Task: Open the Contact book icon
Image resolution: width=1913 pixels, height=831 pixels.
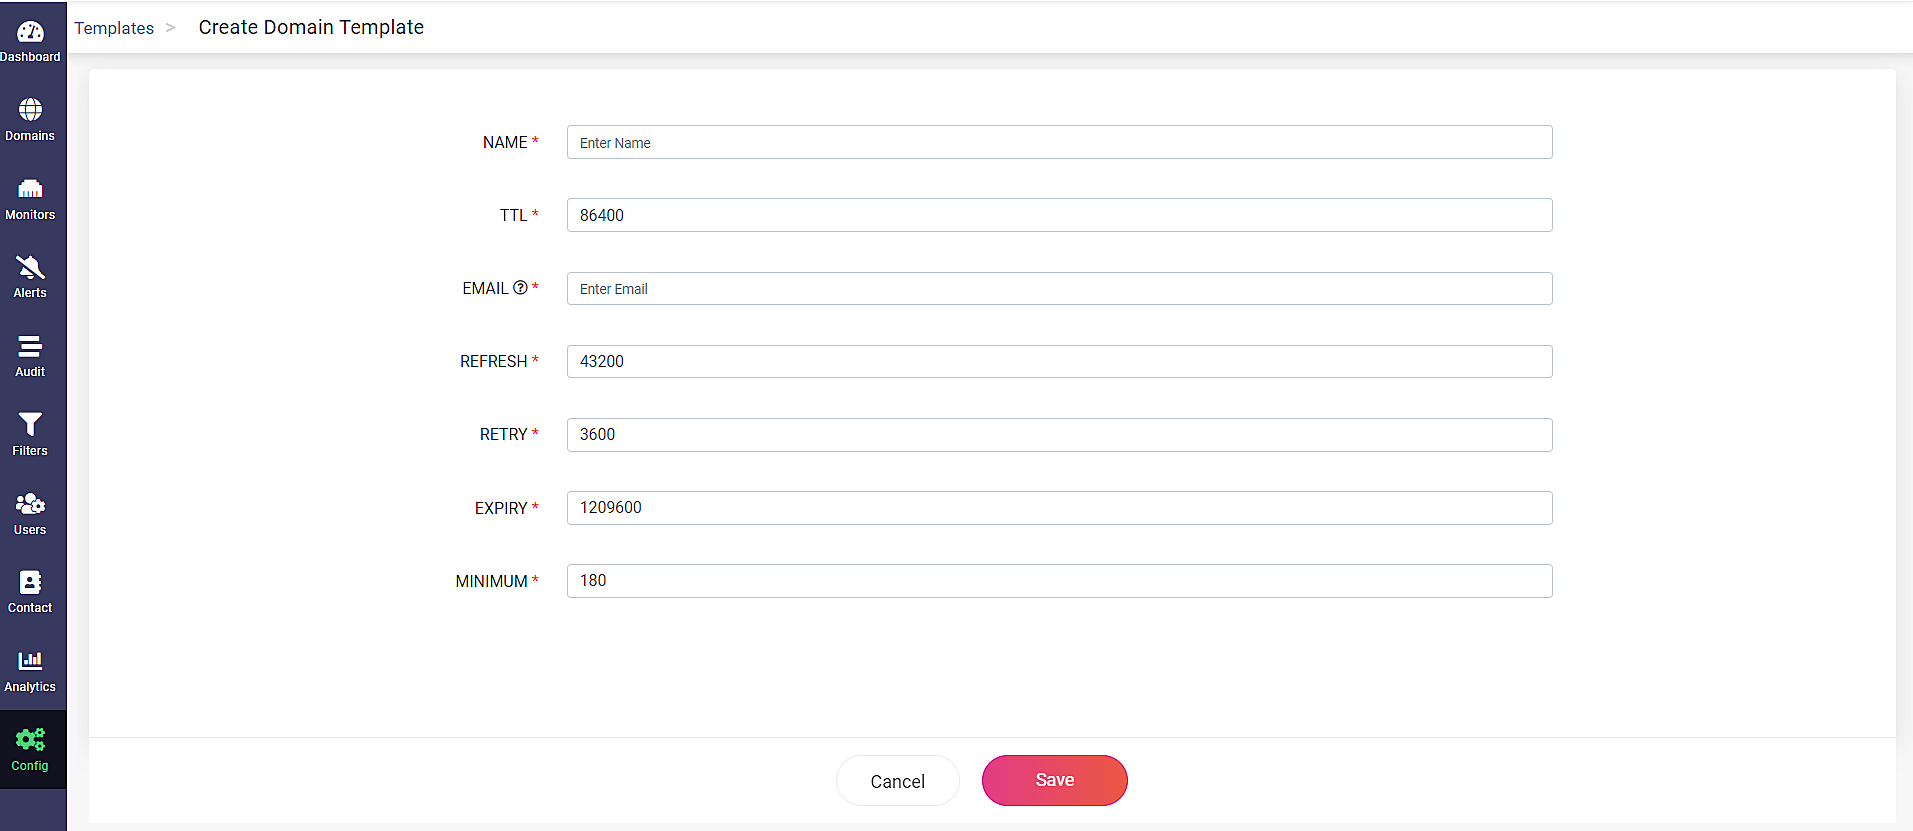Action: 30,582
